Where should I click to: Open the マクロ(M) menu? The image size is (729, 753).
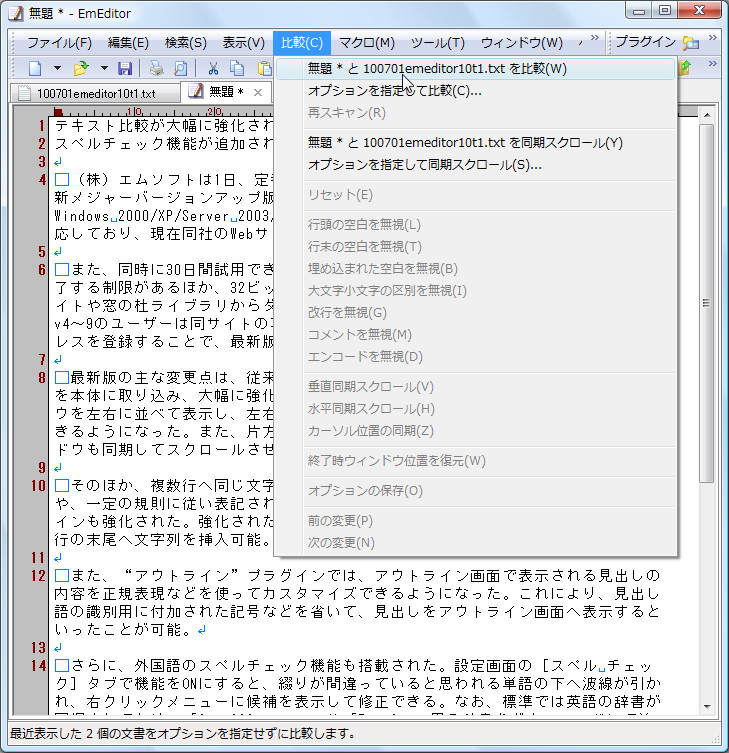pos(366,43)
